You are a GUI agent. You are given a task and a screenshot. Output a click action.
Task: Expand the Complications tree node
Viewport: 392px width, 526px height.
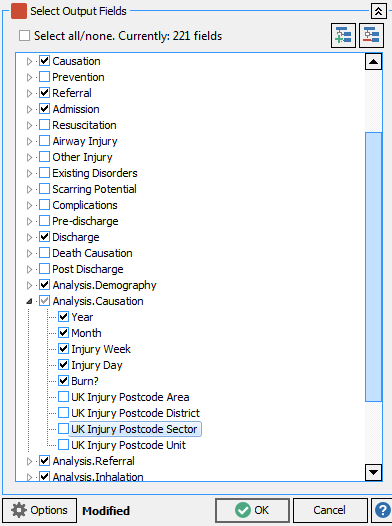[29, 205]
